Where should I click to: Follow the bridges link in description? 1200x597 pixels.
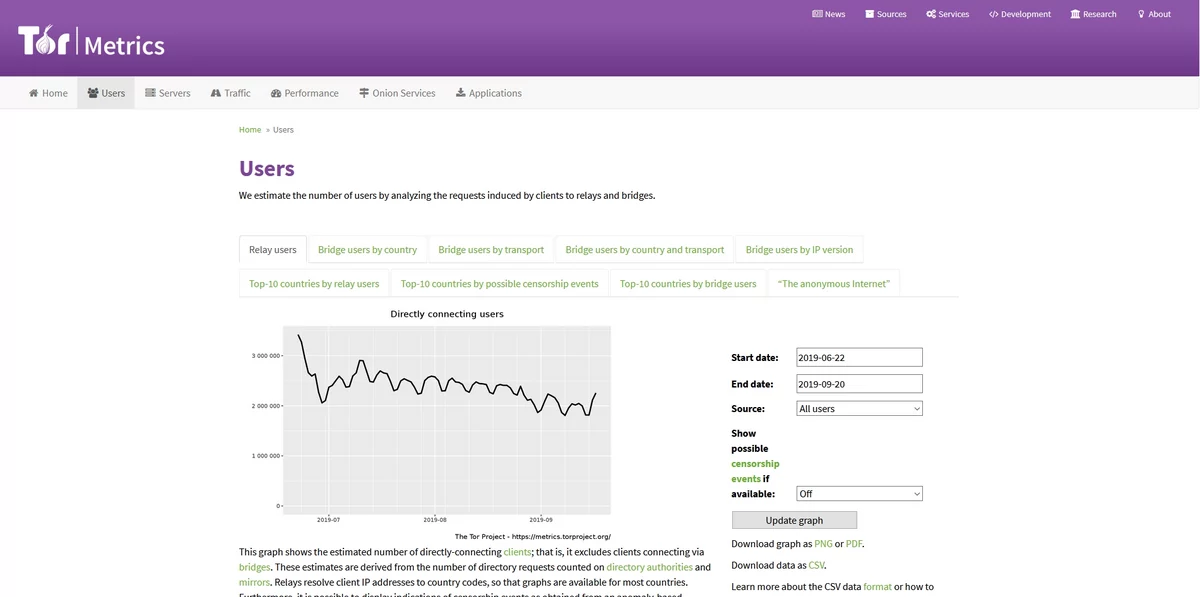pyautogui.click(x=254, y=567)
